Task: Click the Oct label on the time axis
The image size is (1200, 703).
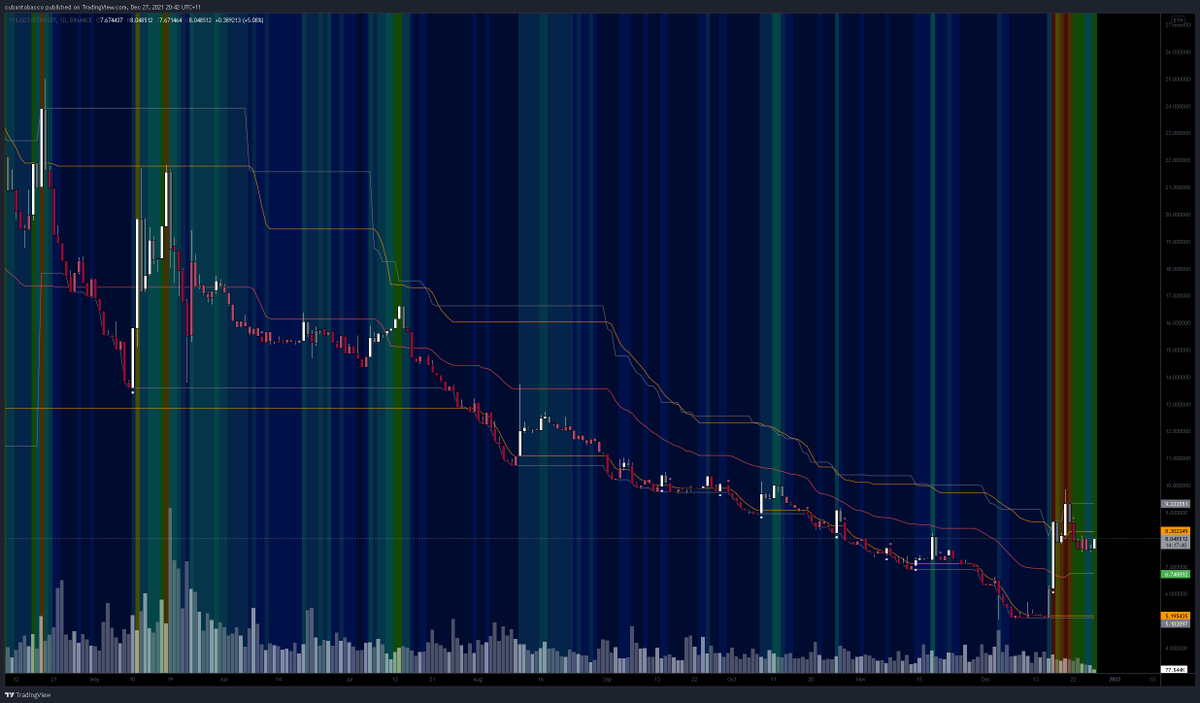Action: (x=732, y=680)
